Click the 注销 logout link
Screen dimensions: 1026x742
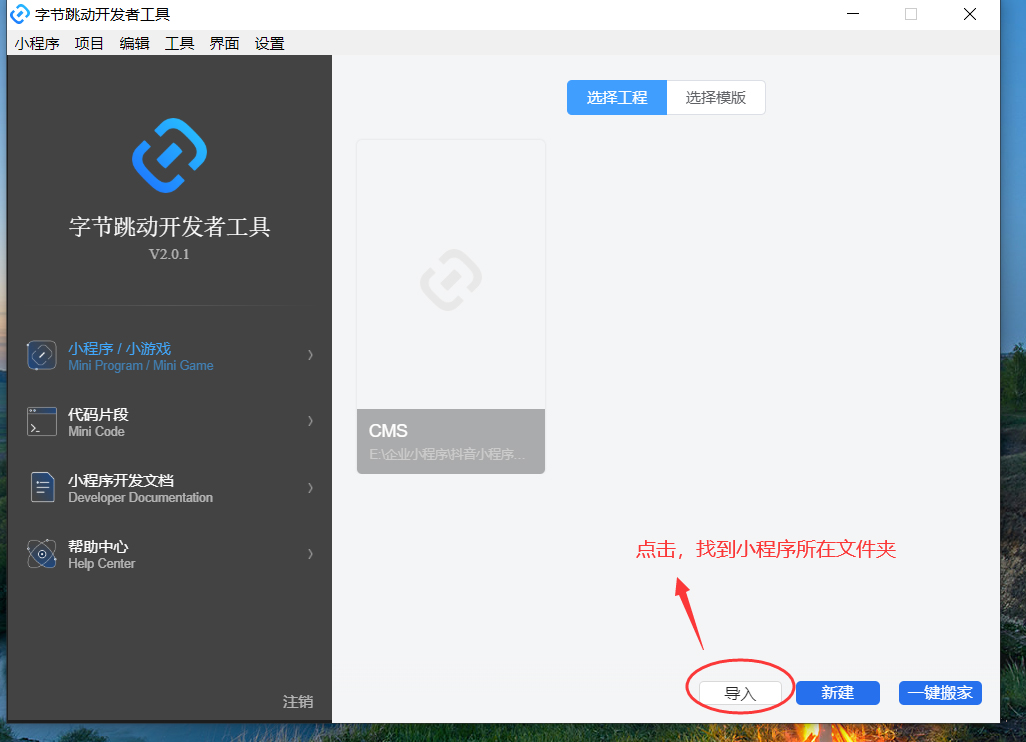[297, 702]
